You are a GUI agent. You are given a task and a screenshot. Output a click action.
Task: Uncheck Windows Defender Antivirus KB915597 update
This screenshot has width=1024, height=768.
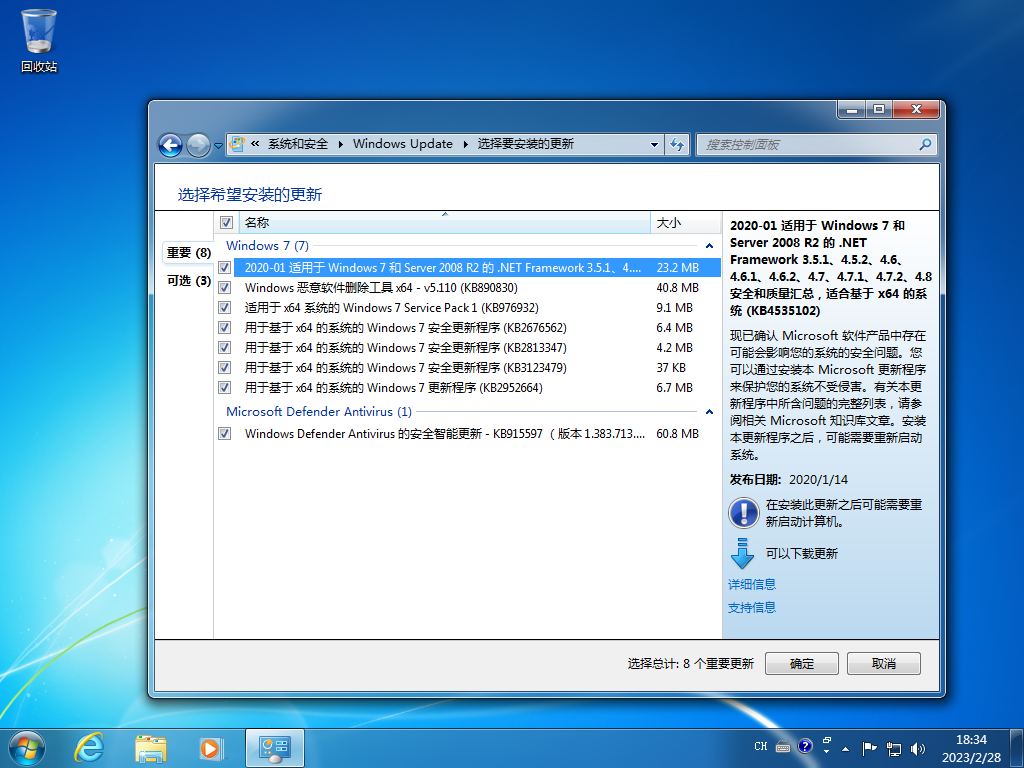click(x=225, y=434)
